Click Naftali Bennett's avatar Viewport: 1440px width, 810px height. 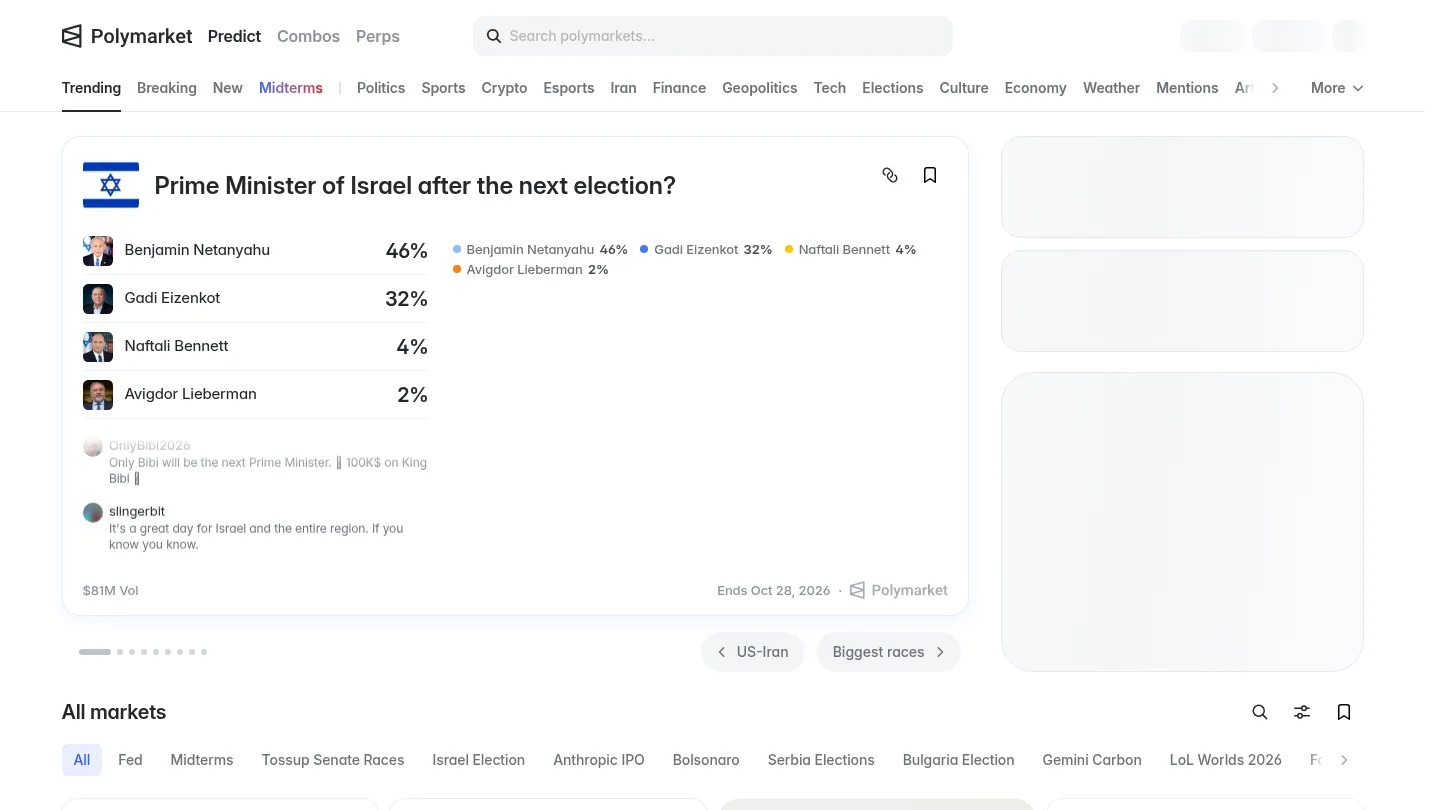click(x=98, y=347)
